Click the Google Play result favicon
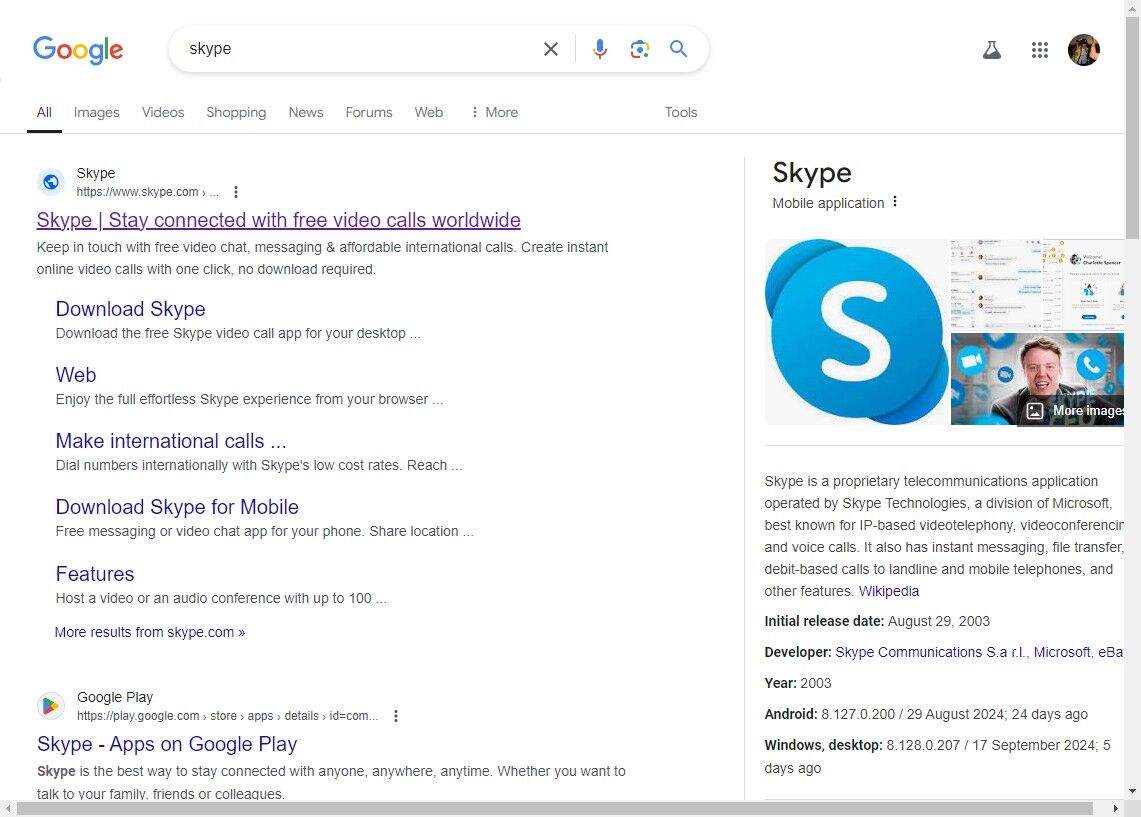1141x817 pixels. (x=51, y=706)
